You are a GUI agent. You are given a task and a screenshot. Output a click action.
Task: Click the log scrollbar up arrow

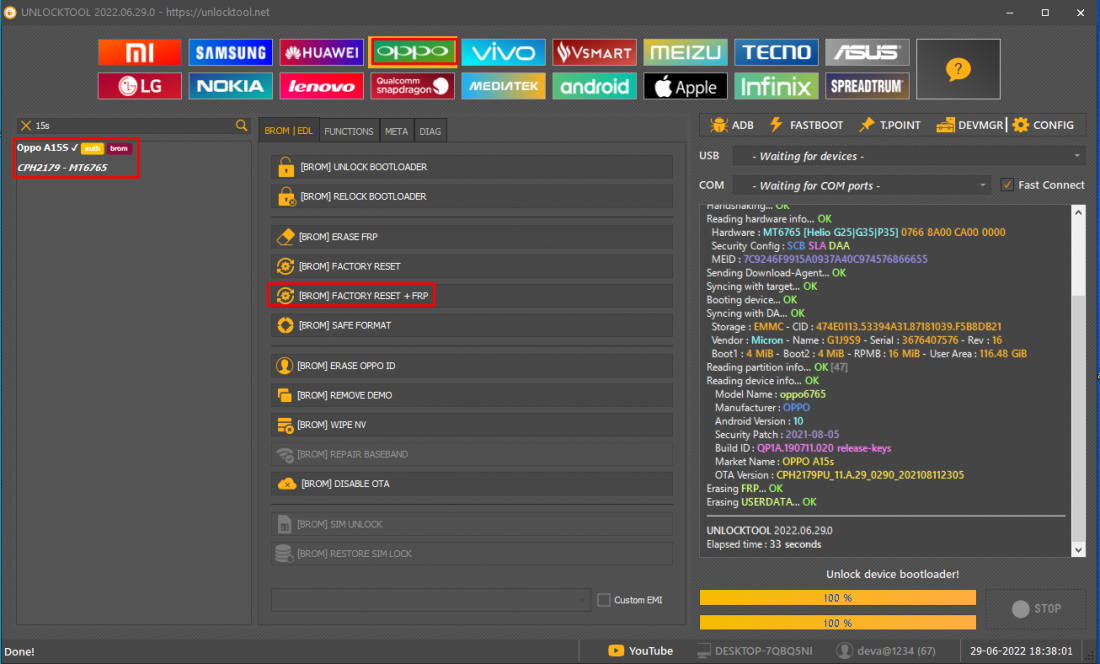coord(1078,212)
